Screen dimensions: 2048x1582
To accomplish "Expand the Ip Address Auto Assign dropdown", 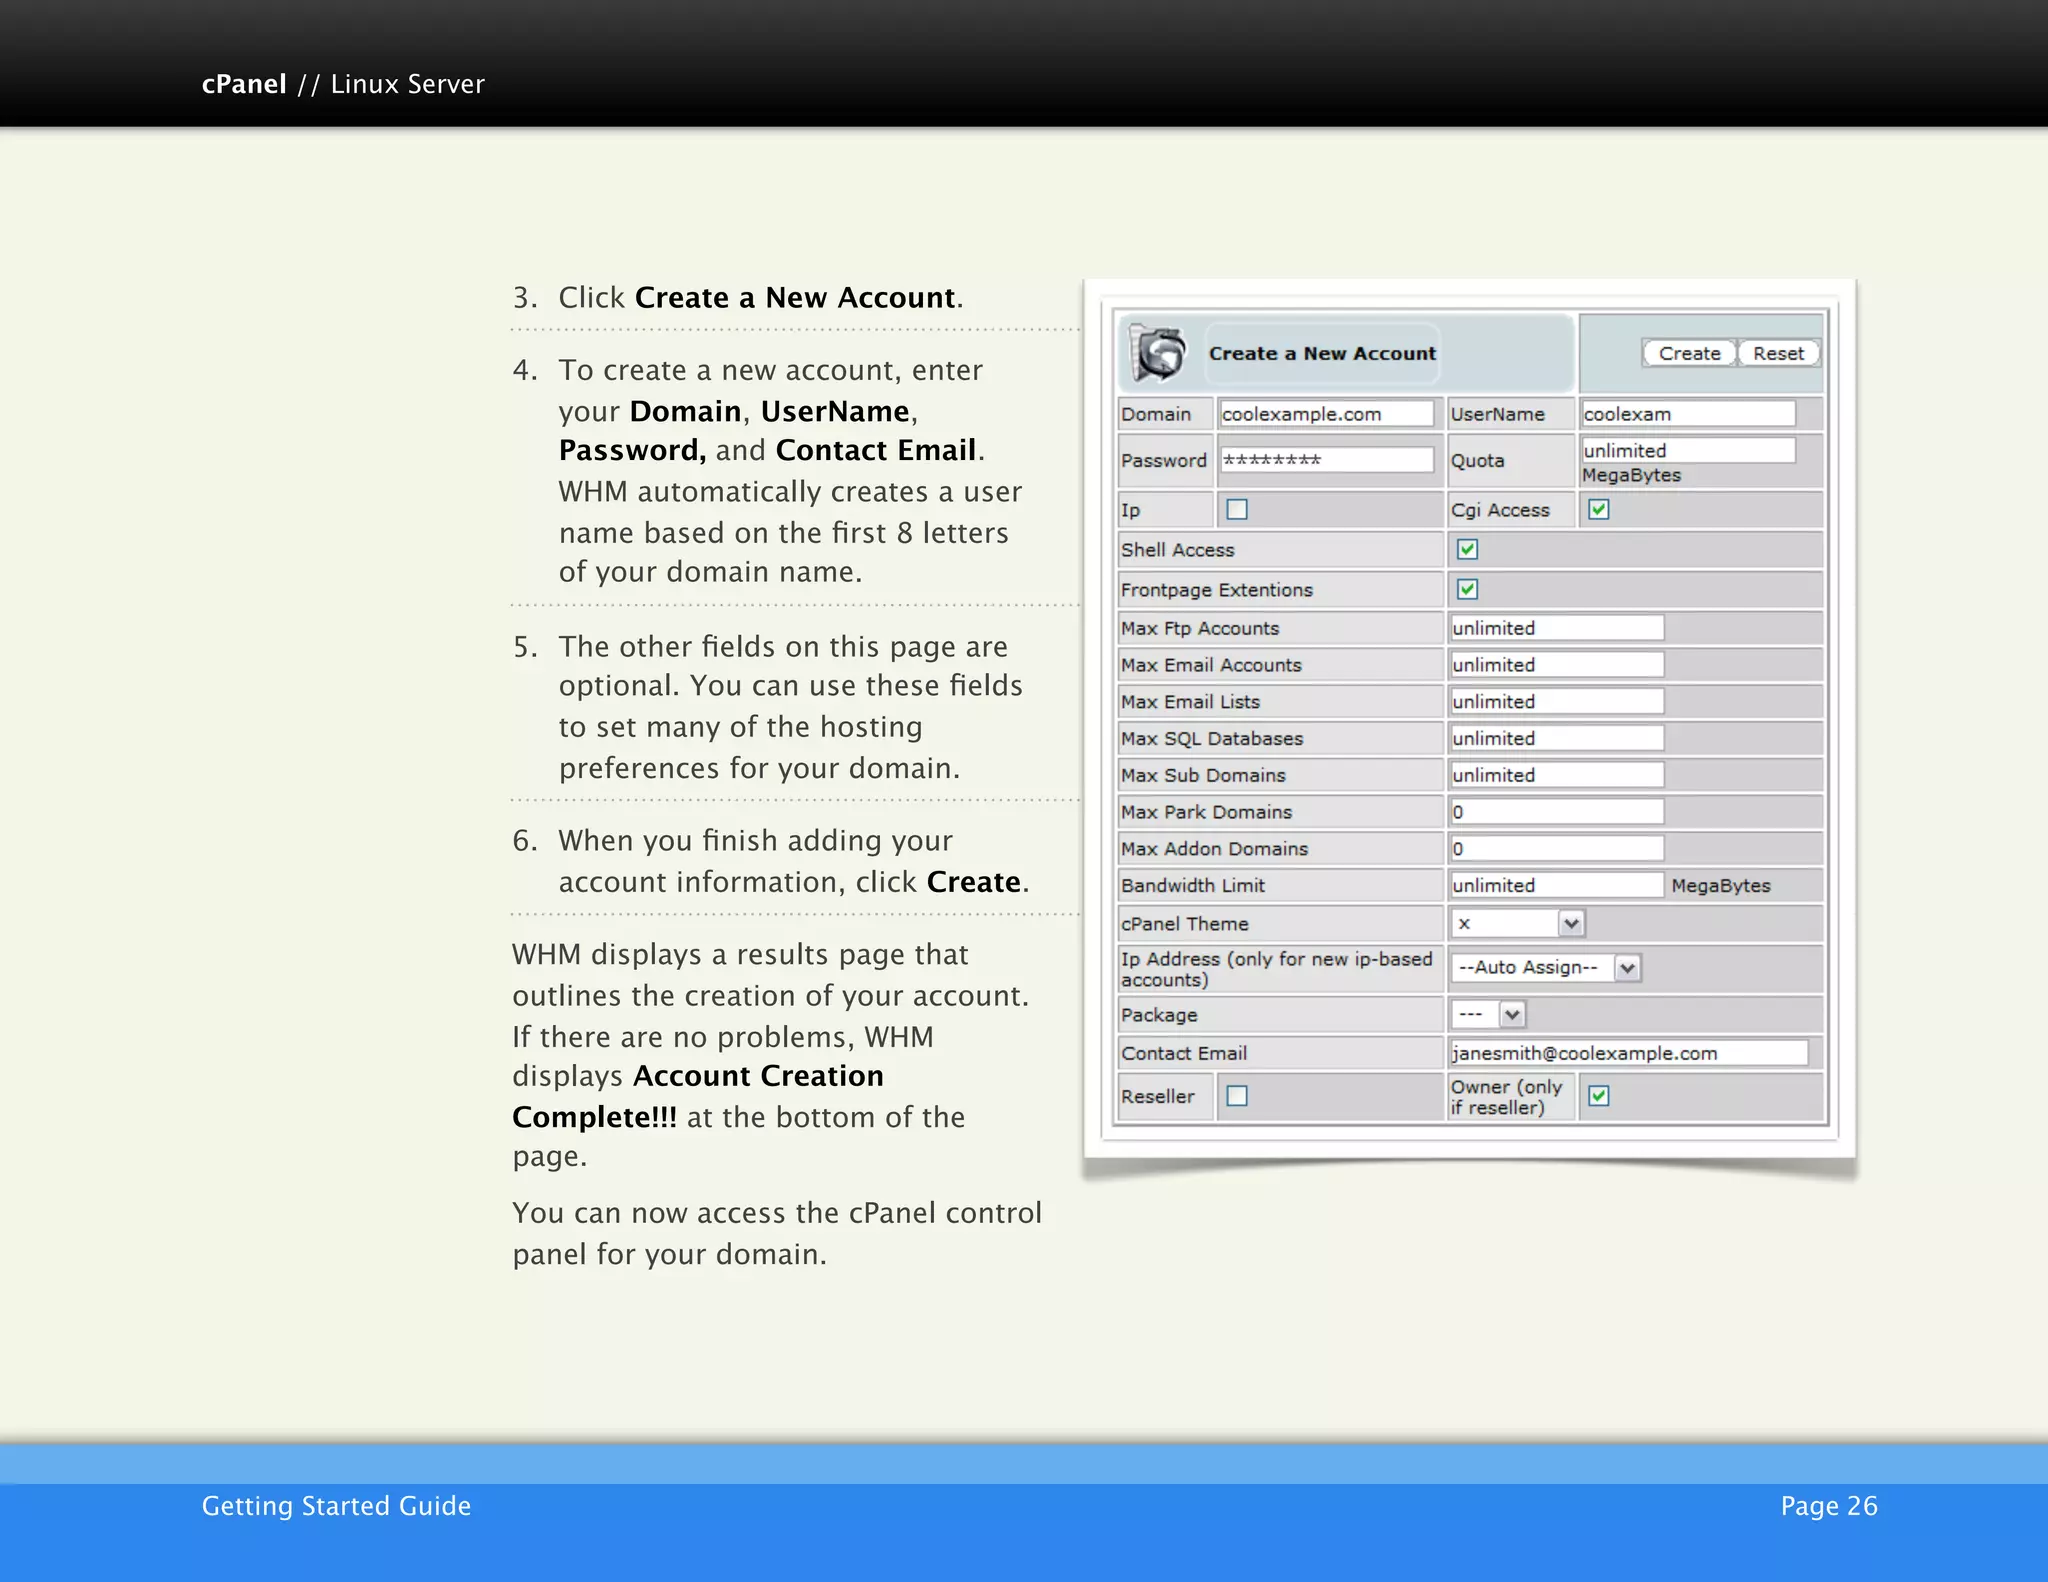I will pyautogui.click(x=1545, y=968).
